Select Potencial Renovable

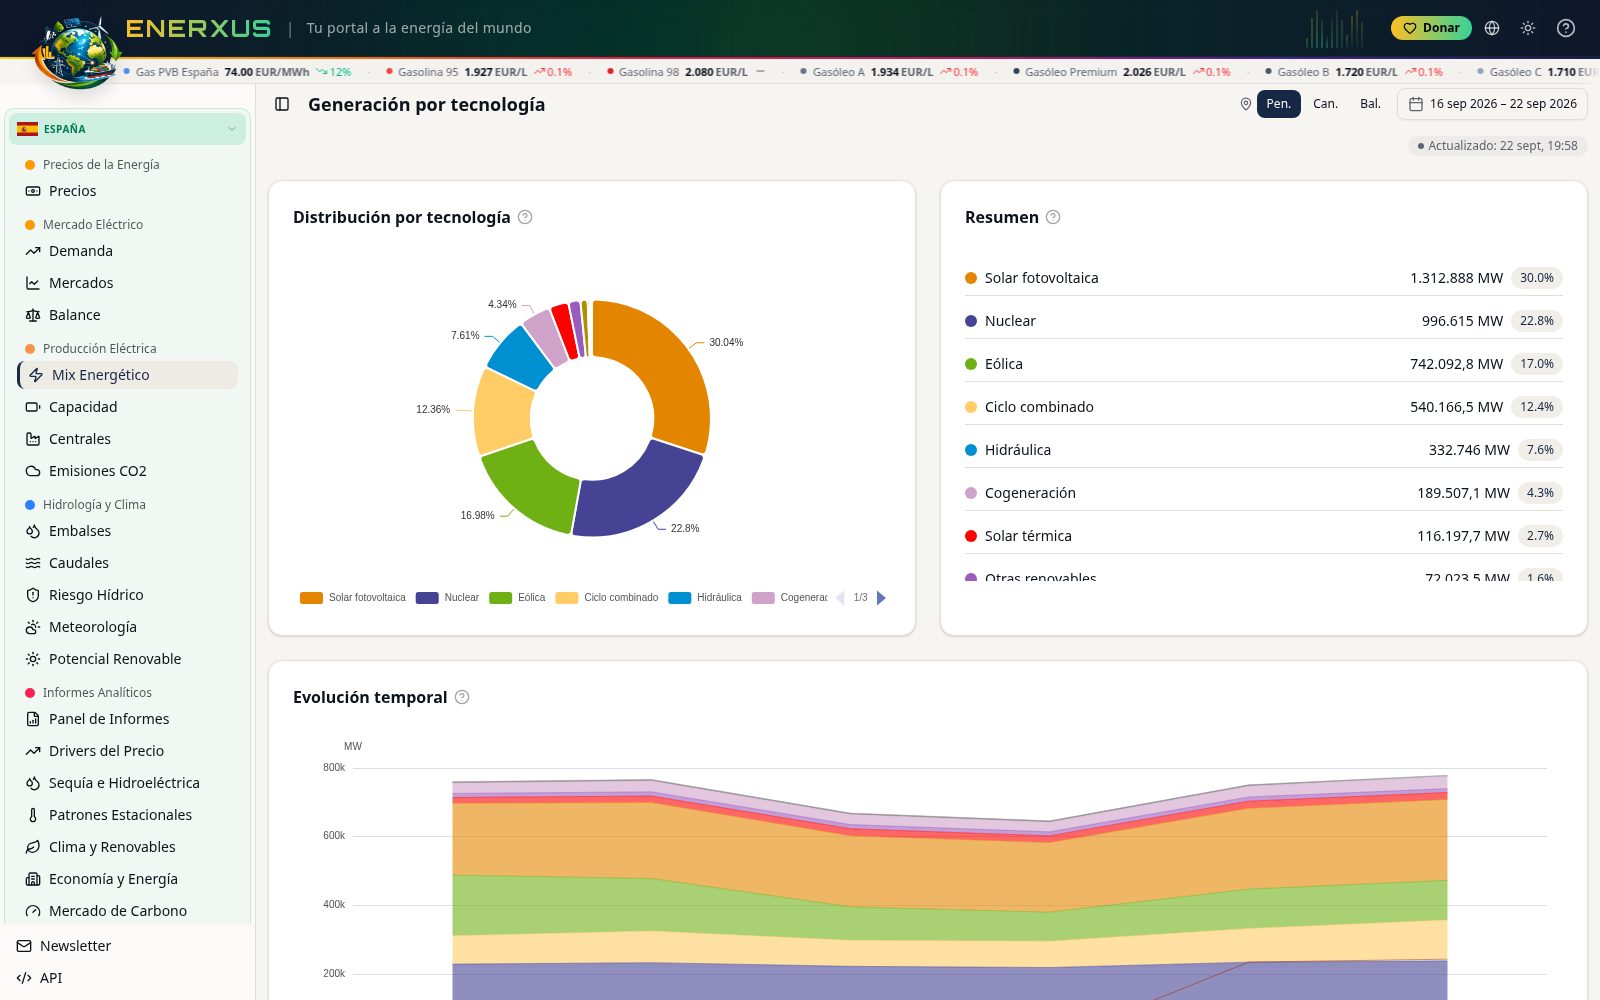(x=128, y=659)
